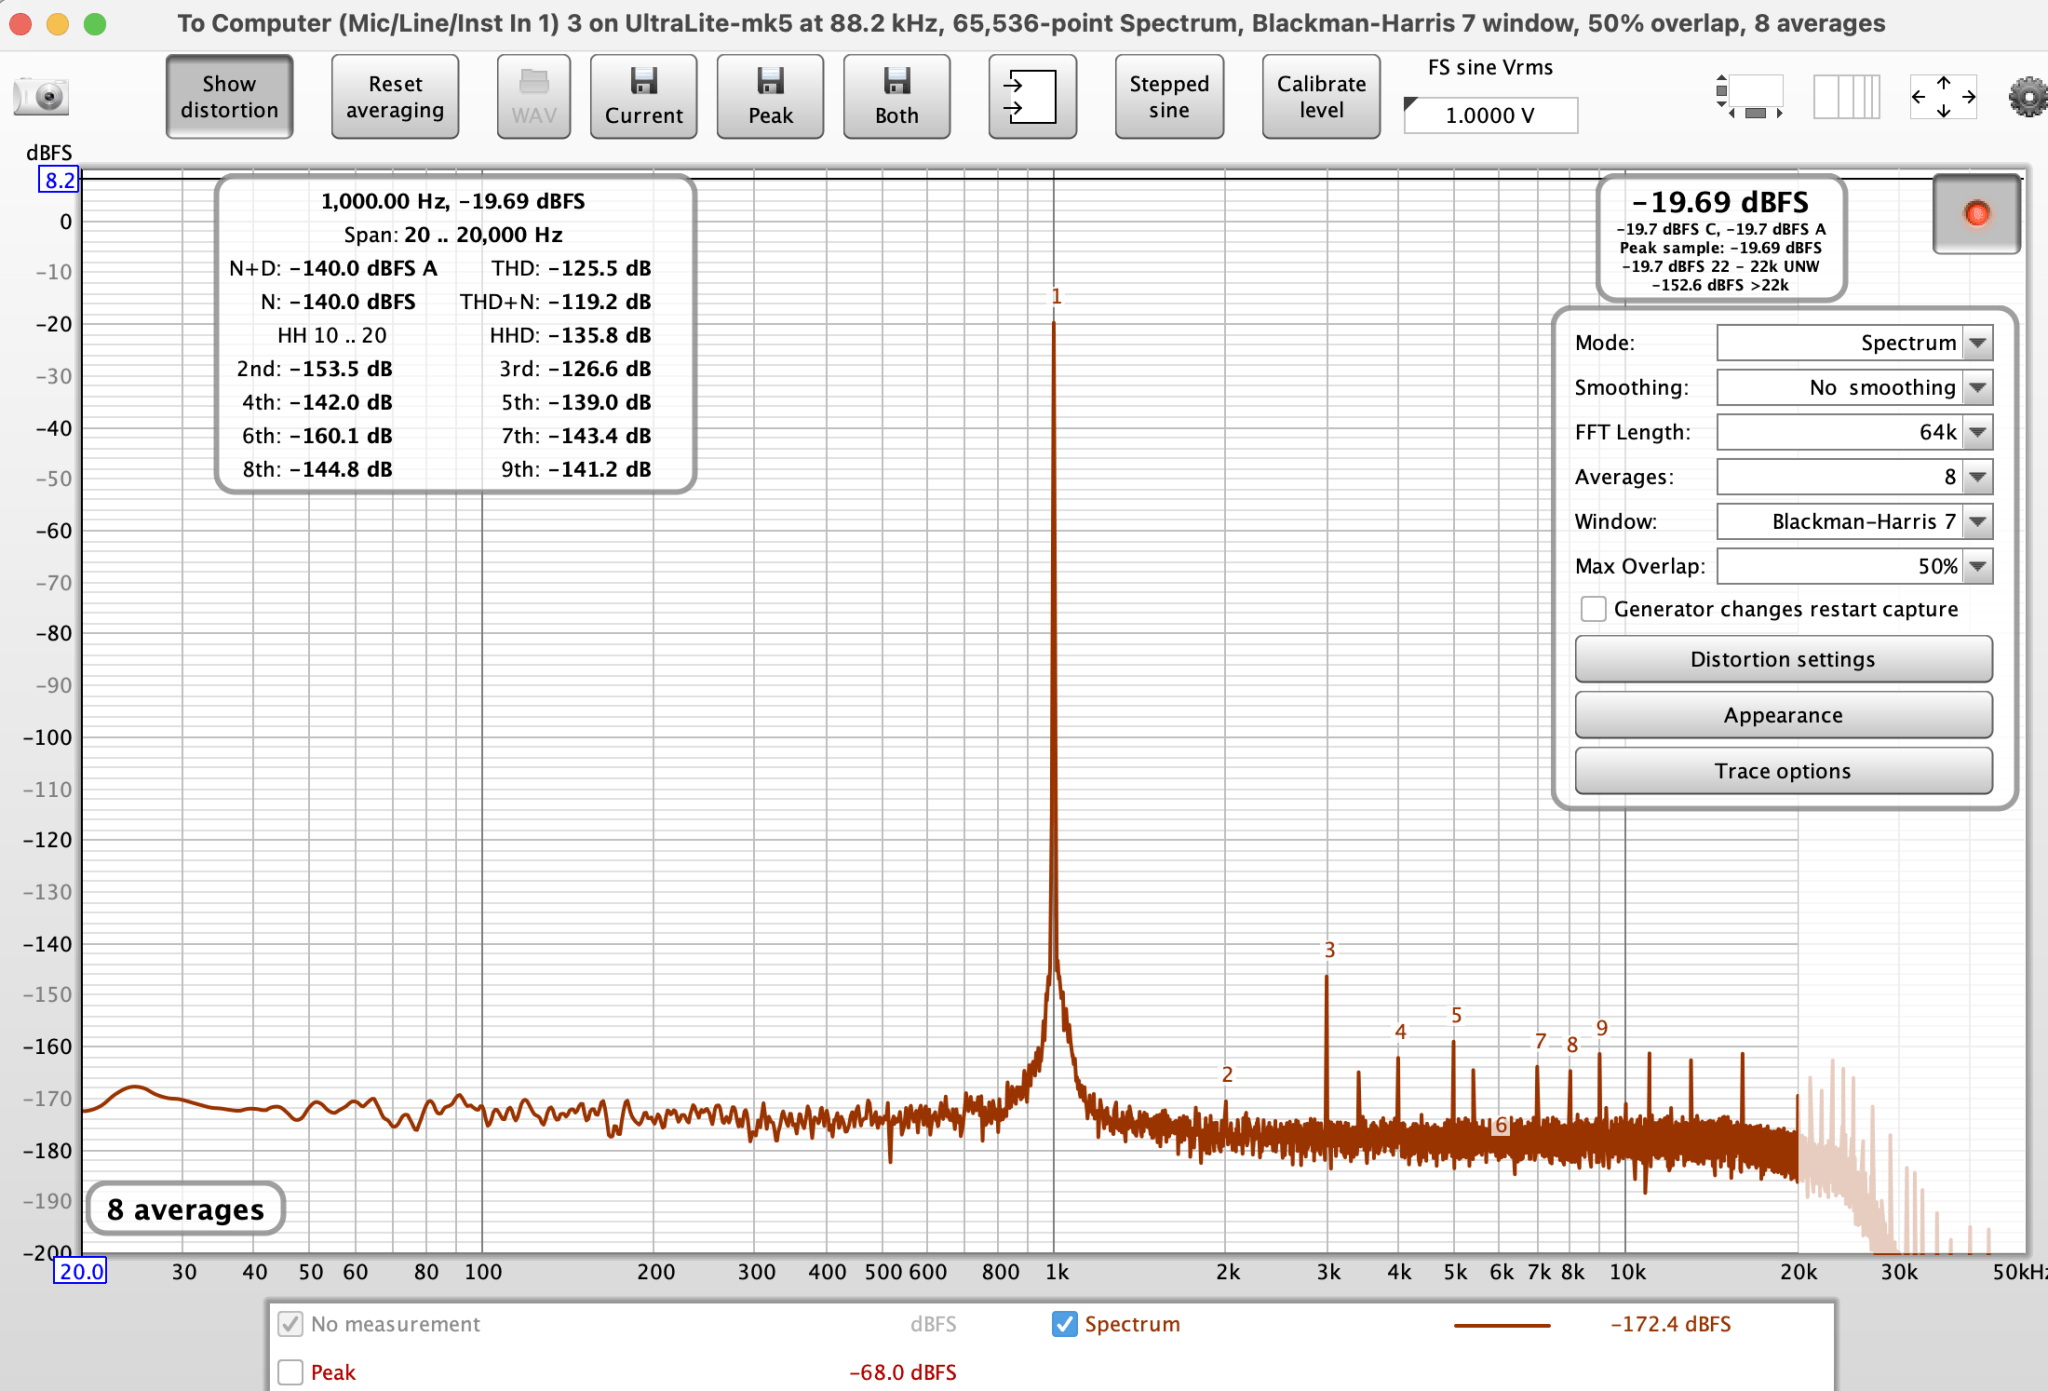Click Calibrate level button
The width and height of the screenshot is (2048, 1391).
(1321, 97)
